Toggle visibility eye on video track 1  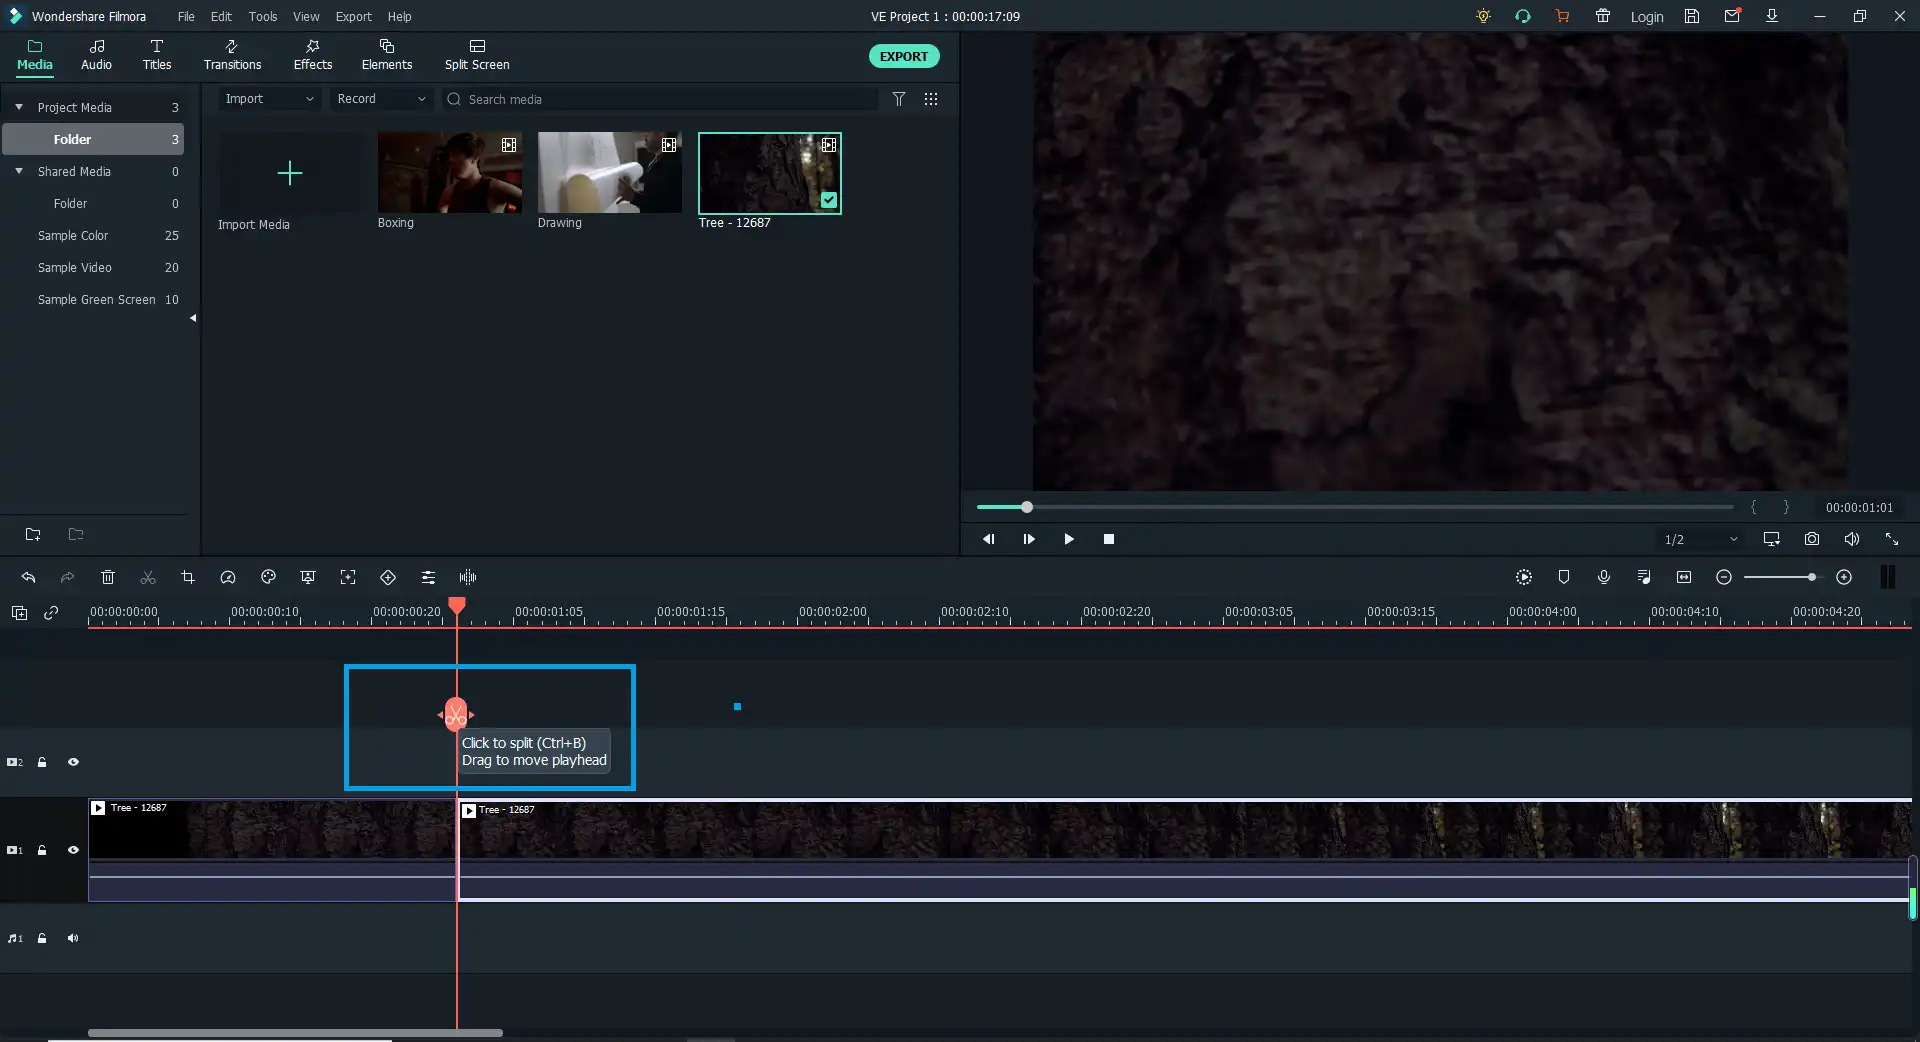pos(73,850)
